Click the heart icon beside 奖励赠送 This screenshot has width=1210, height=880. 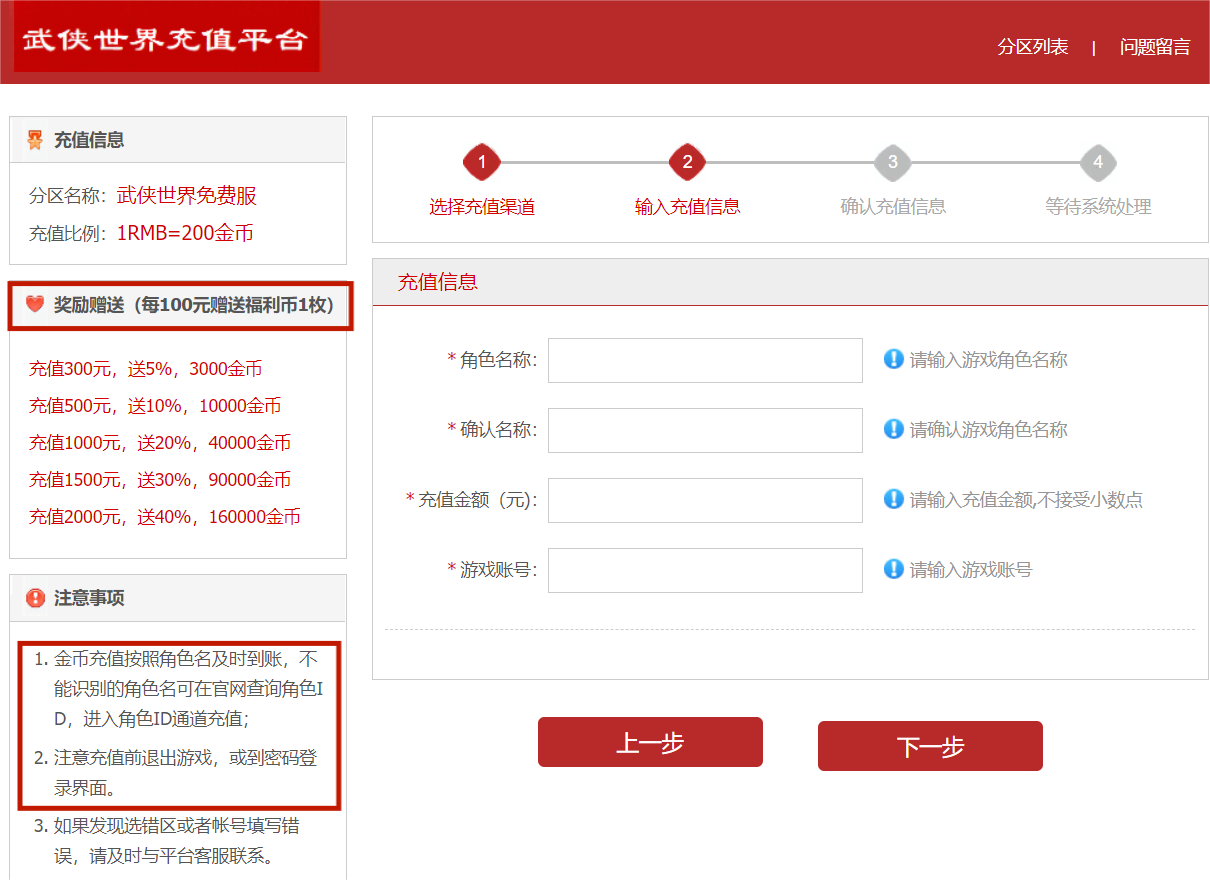pyautogui.click(x=35, y=304)
